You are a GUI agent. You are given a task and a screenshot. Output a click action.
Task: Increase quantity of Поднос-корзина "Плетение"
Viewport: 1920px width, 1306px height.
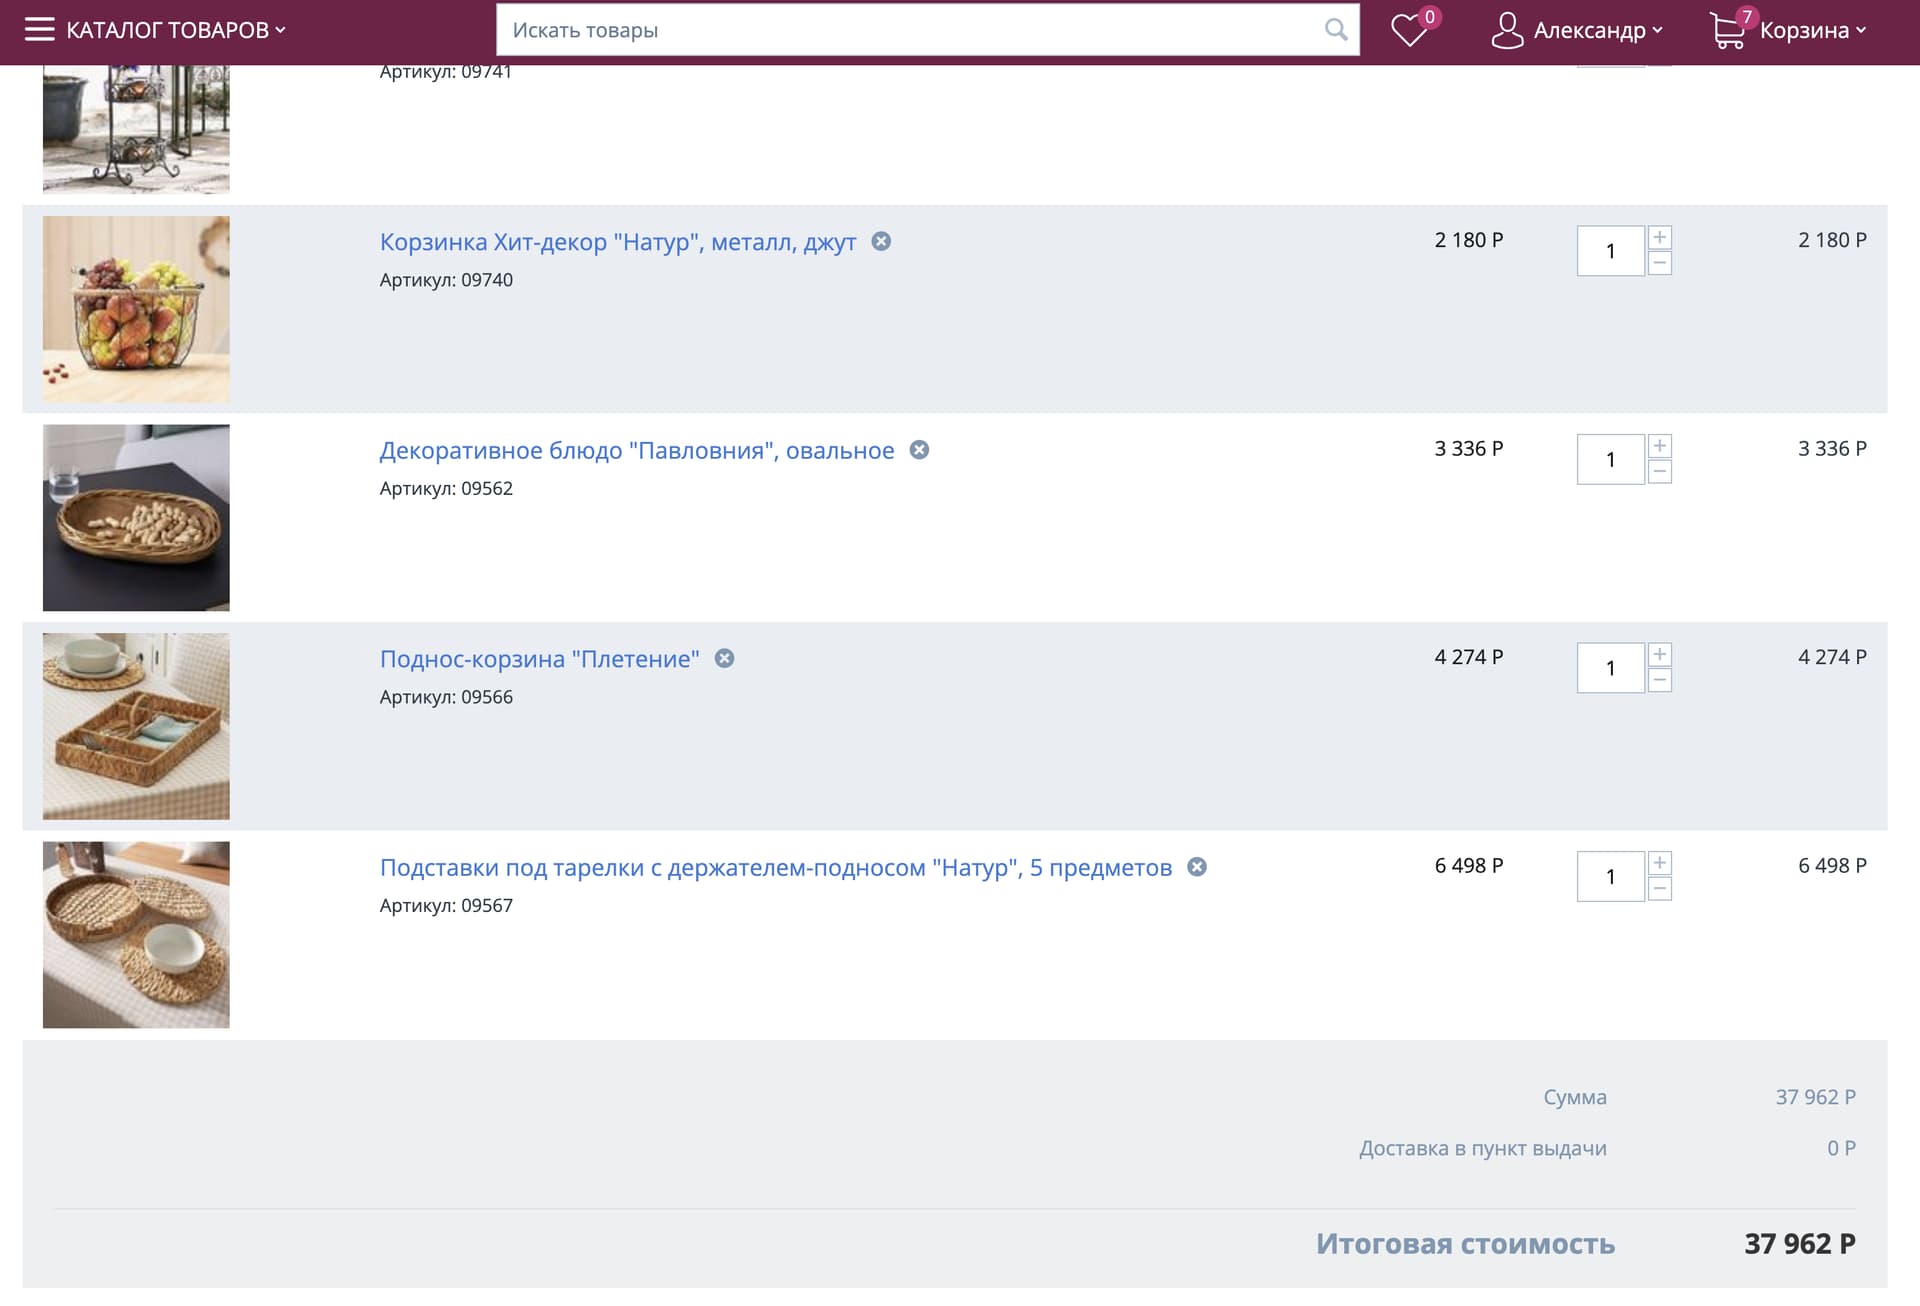pyautogui.click(x=1660, y=655)
